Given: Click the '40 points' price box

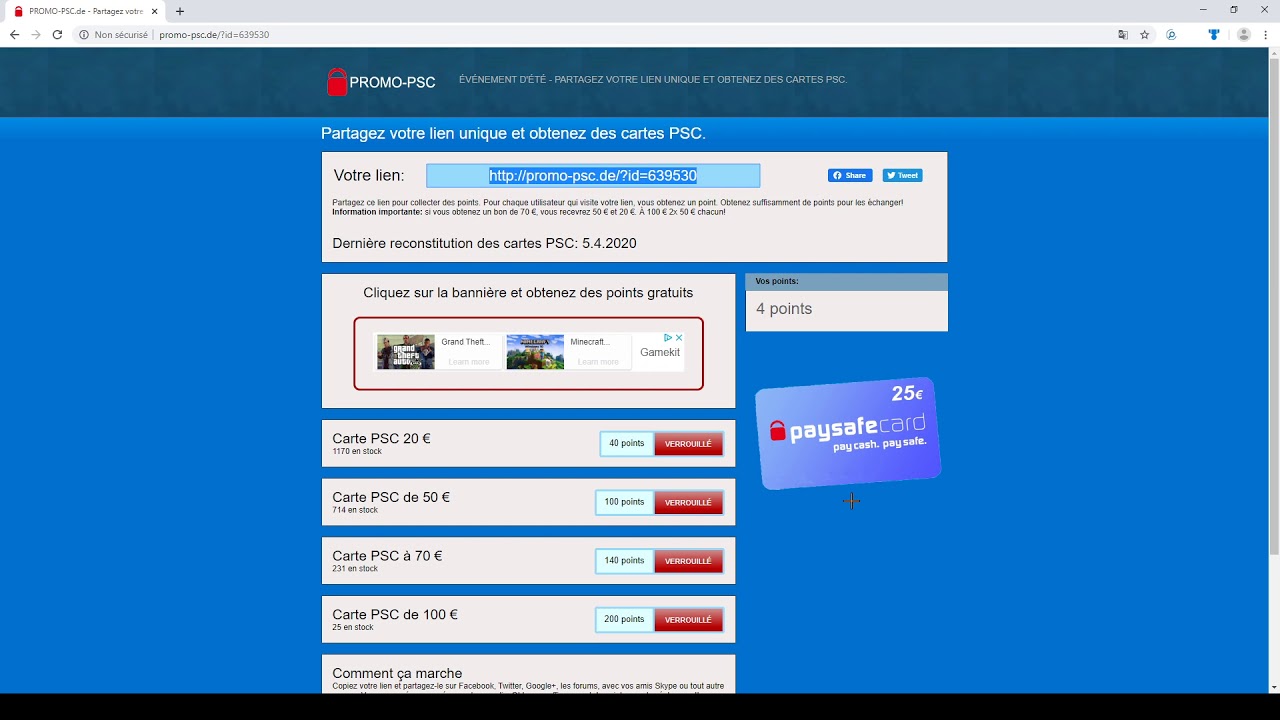Looking at the screenshot, I should pos(627,444).
